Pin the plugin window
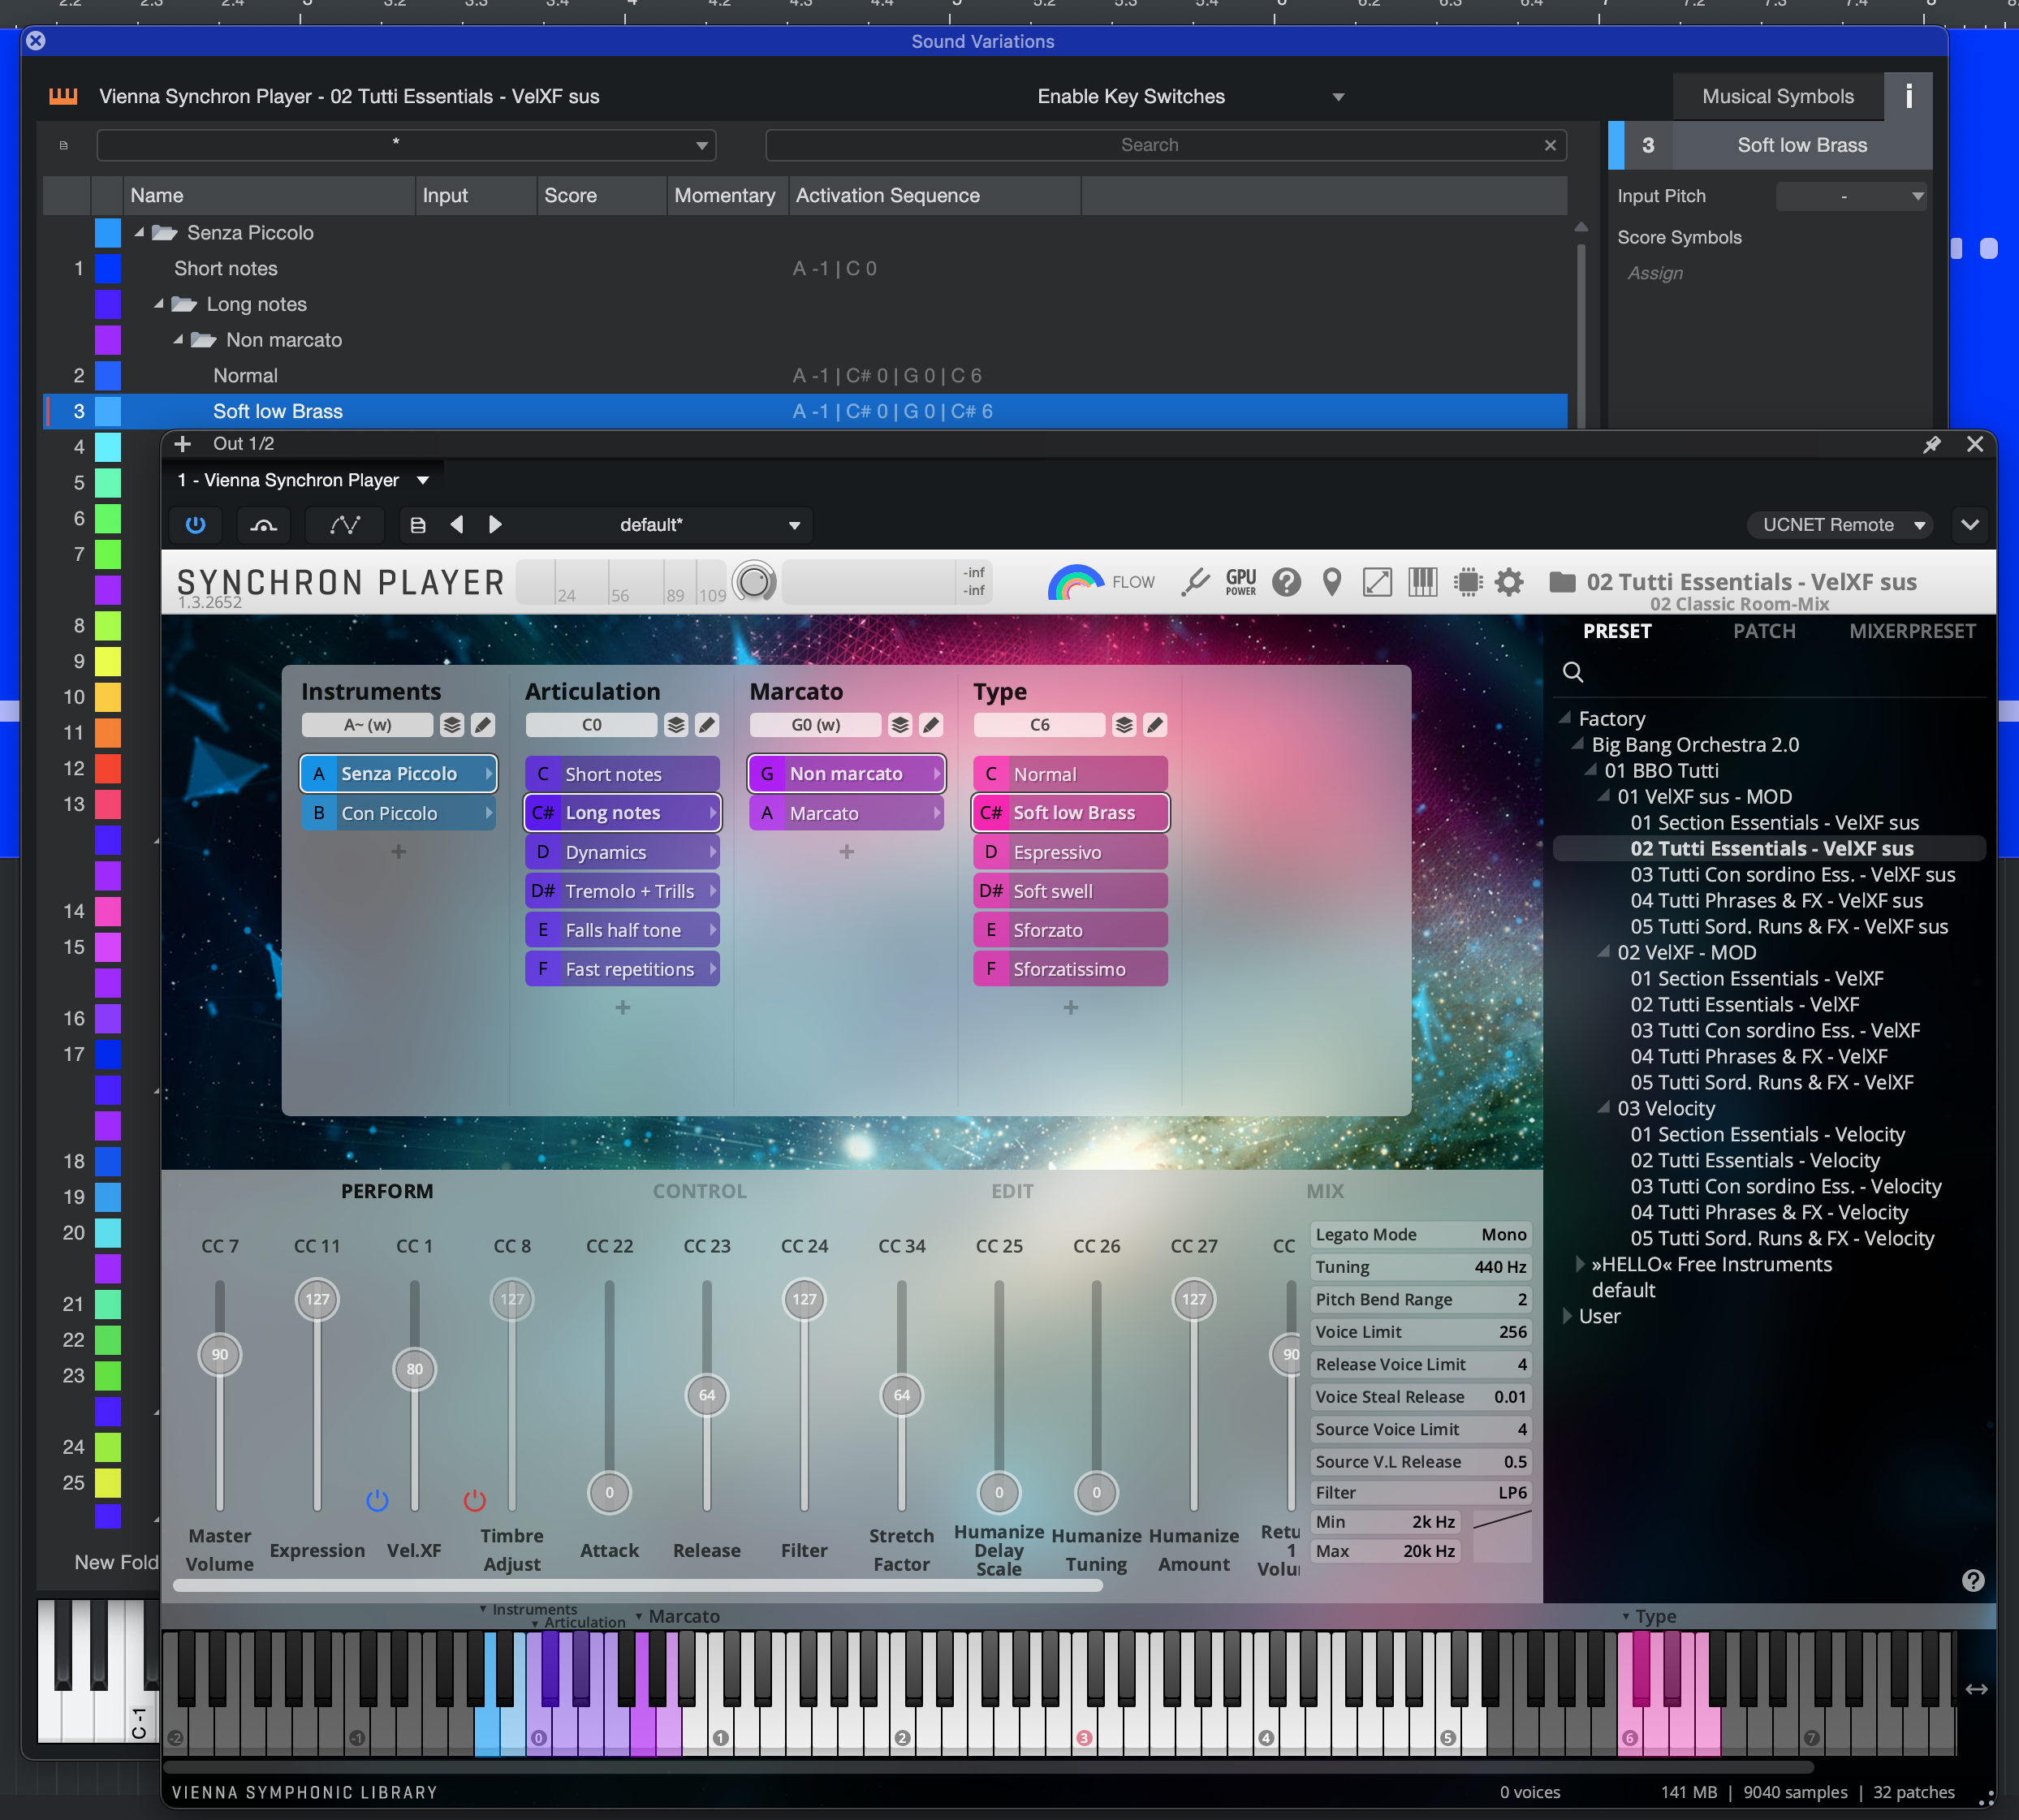This screenshot has height=1820, width=2019. pyautogui.click(x=1932, y=445)
